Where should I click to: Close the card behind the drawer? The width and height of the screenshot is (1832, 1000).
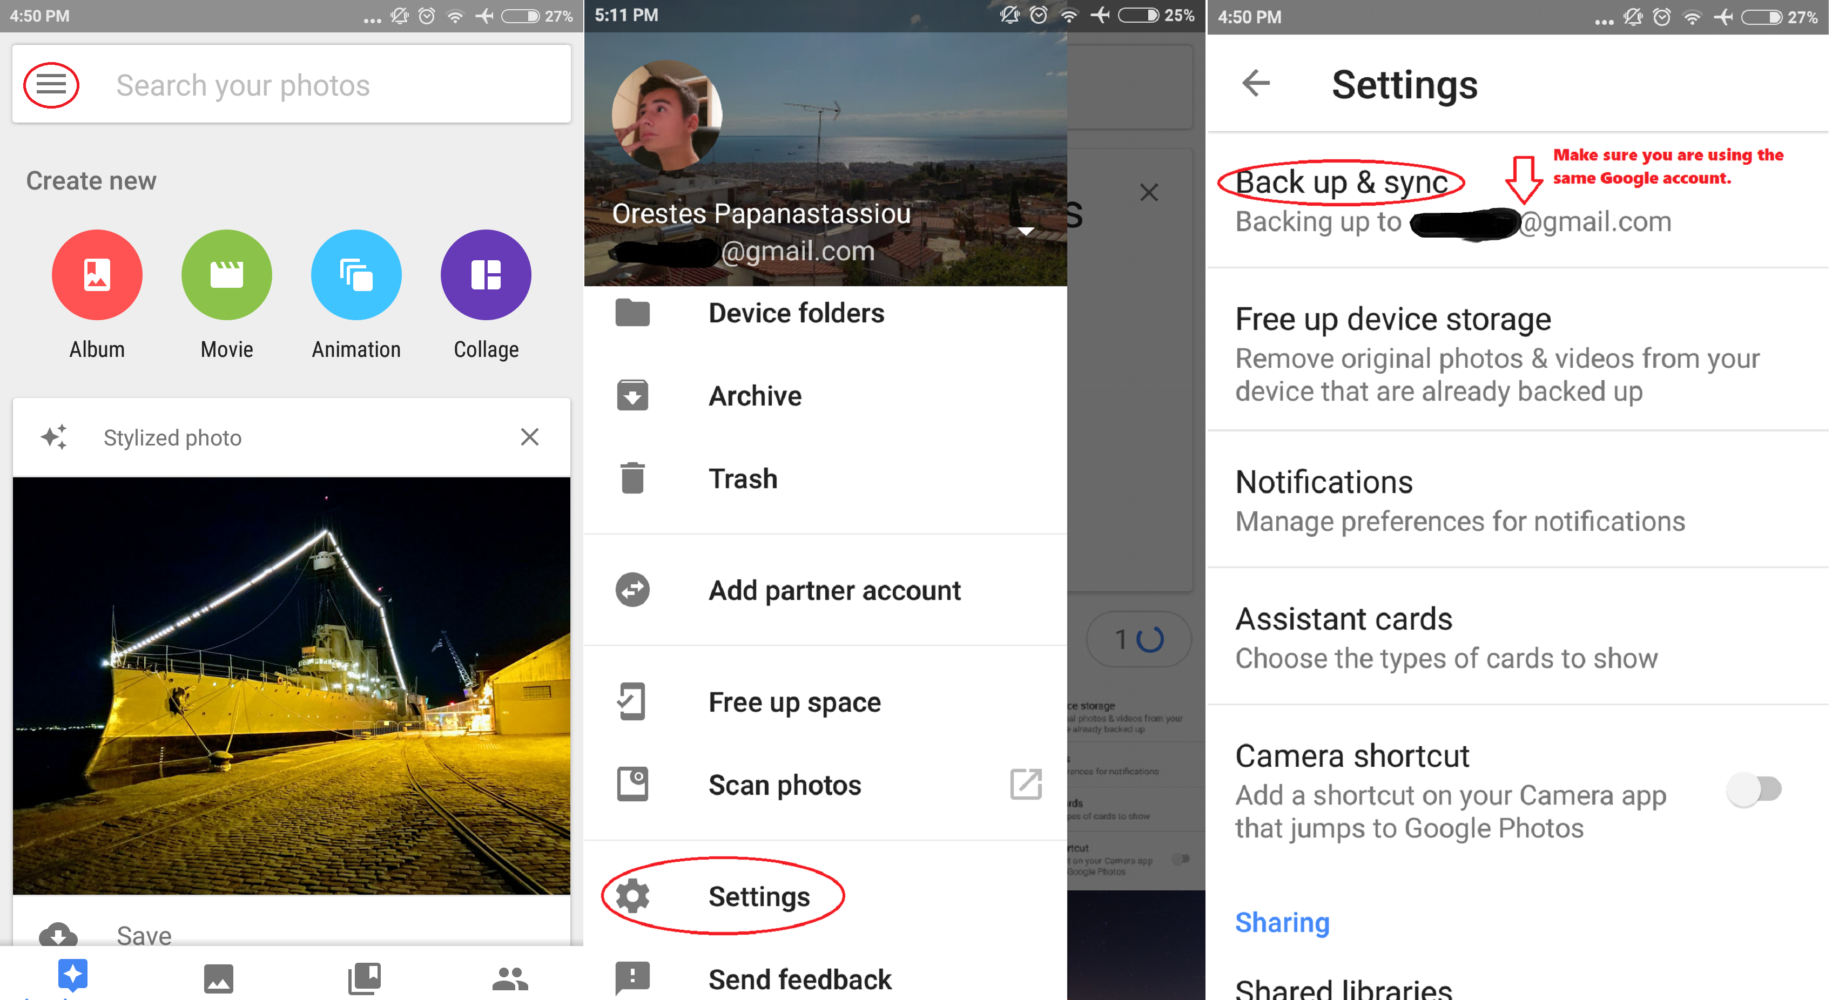[1149, 192]
